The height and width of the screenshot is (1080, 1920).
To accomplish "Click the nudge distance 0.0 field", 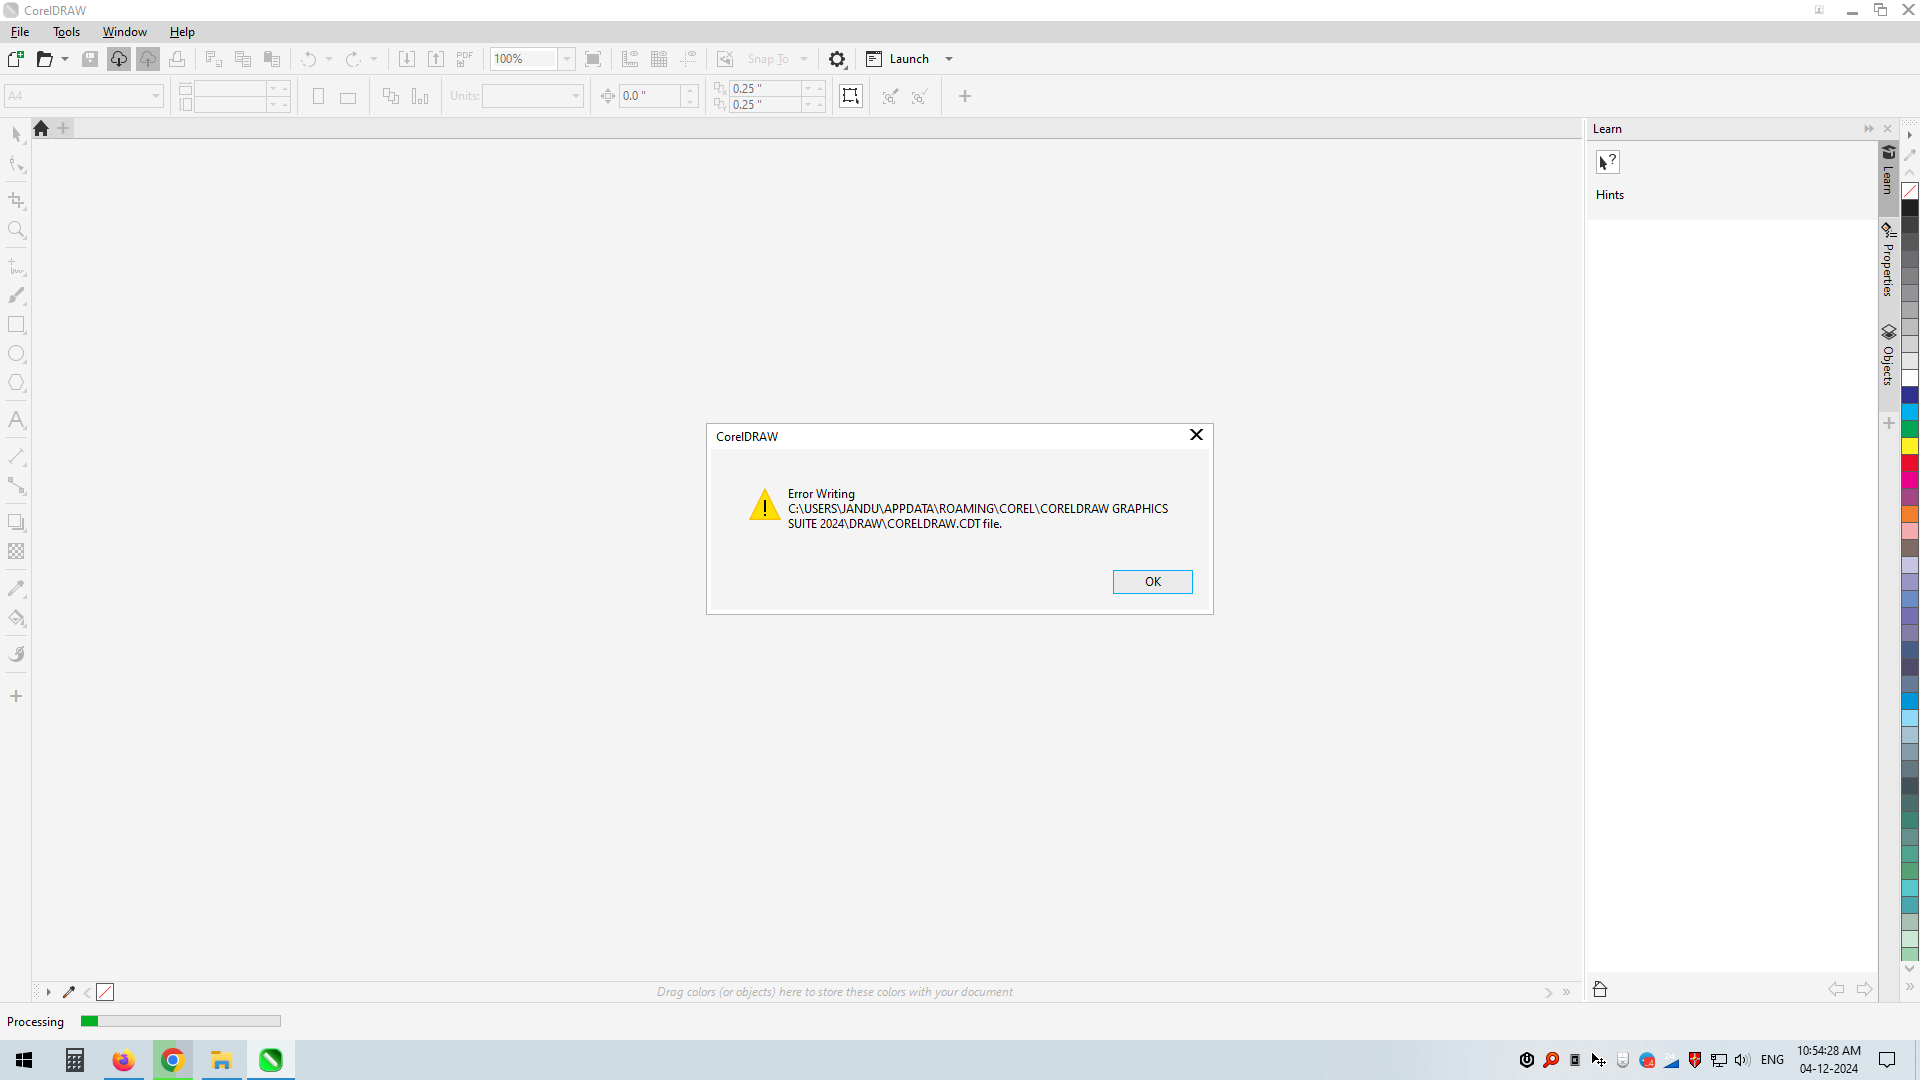I will coord(650,96).
